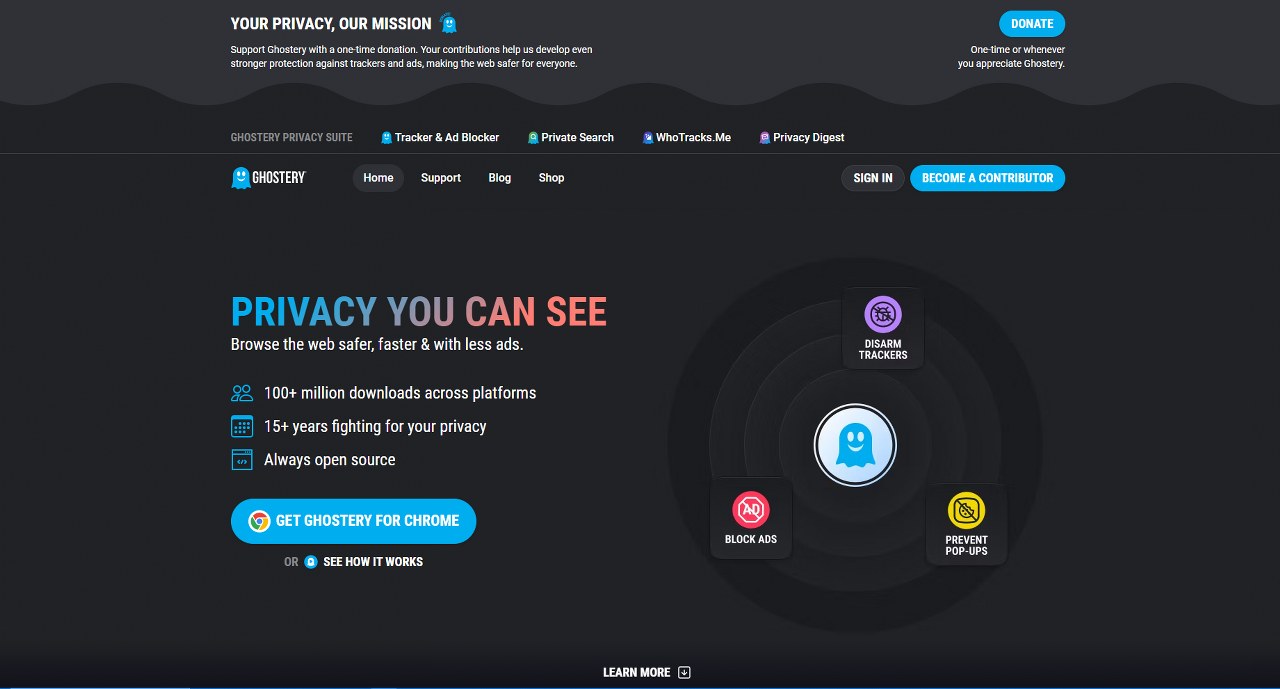This screenshot has width=1280, height=689.
Task: Click "Your Privacy, Our Mission" heading
Action: click(331, 23)
